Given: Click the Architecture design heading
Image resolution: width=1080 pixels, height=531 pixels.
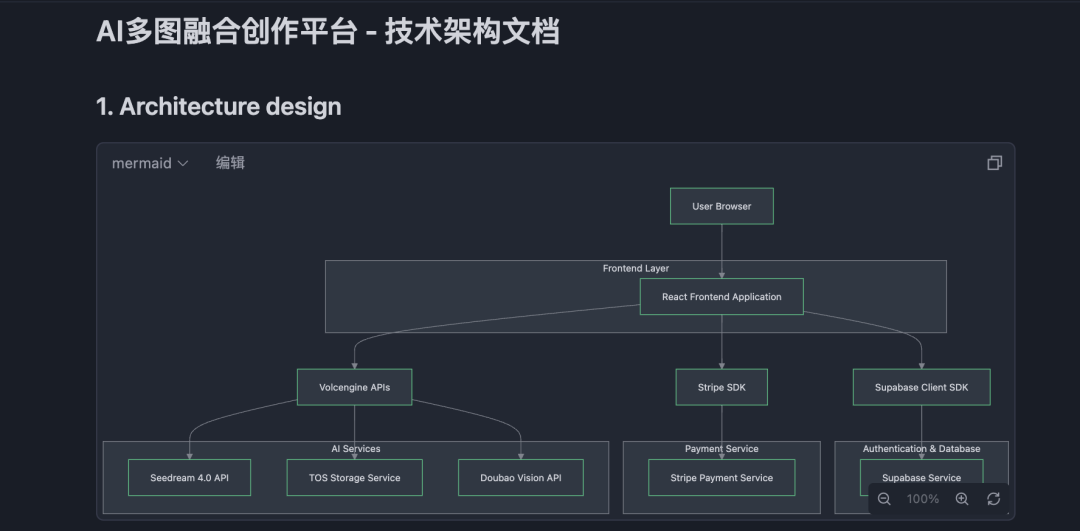Looking at the screenshot, I should coord(219,107).
